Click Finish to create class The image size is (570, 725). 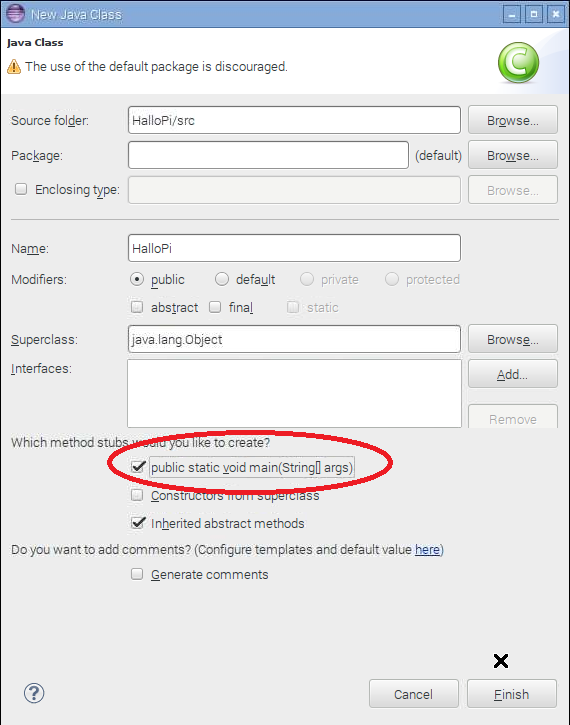pyautogui.click(x=512, y=694)
